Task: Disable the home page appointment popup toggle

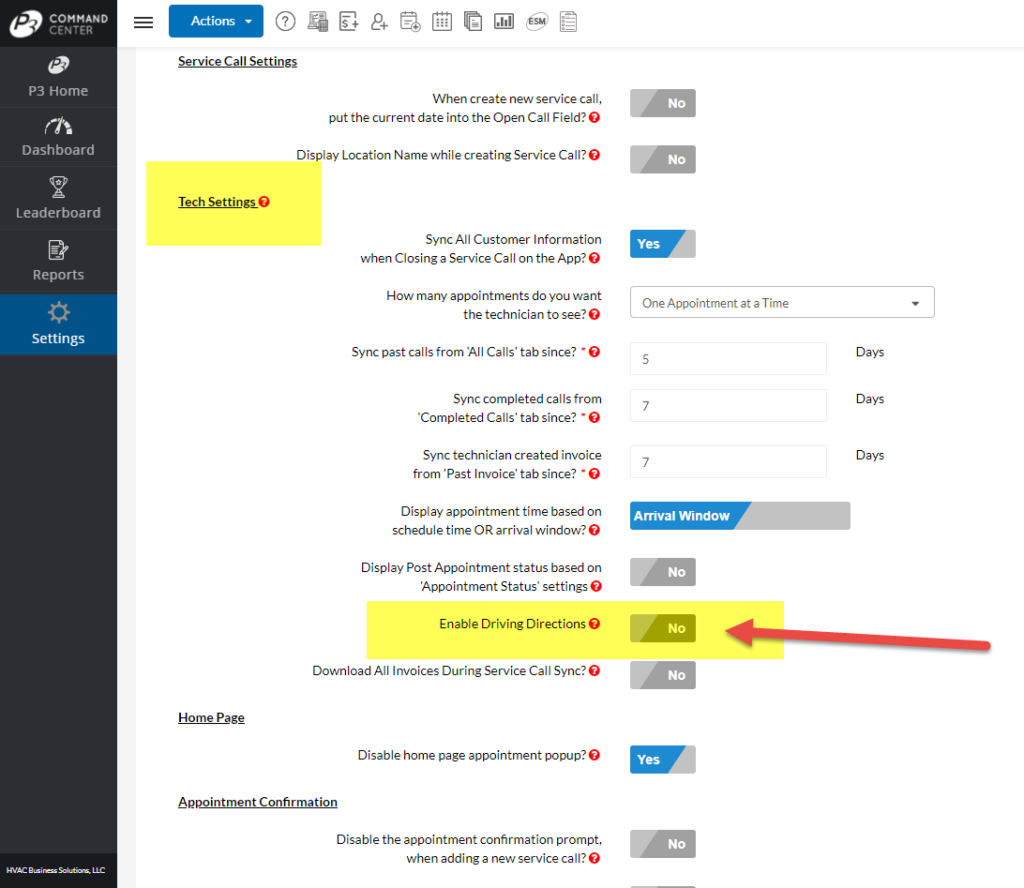Action: pyautogui.click(x=662, y=759)
